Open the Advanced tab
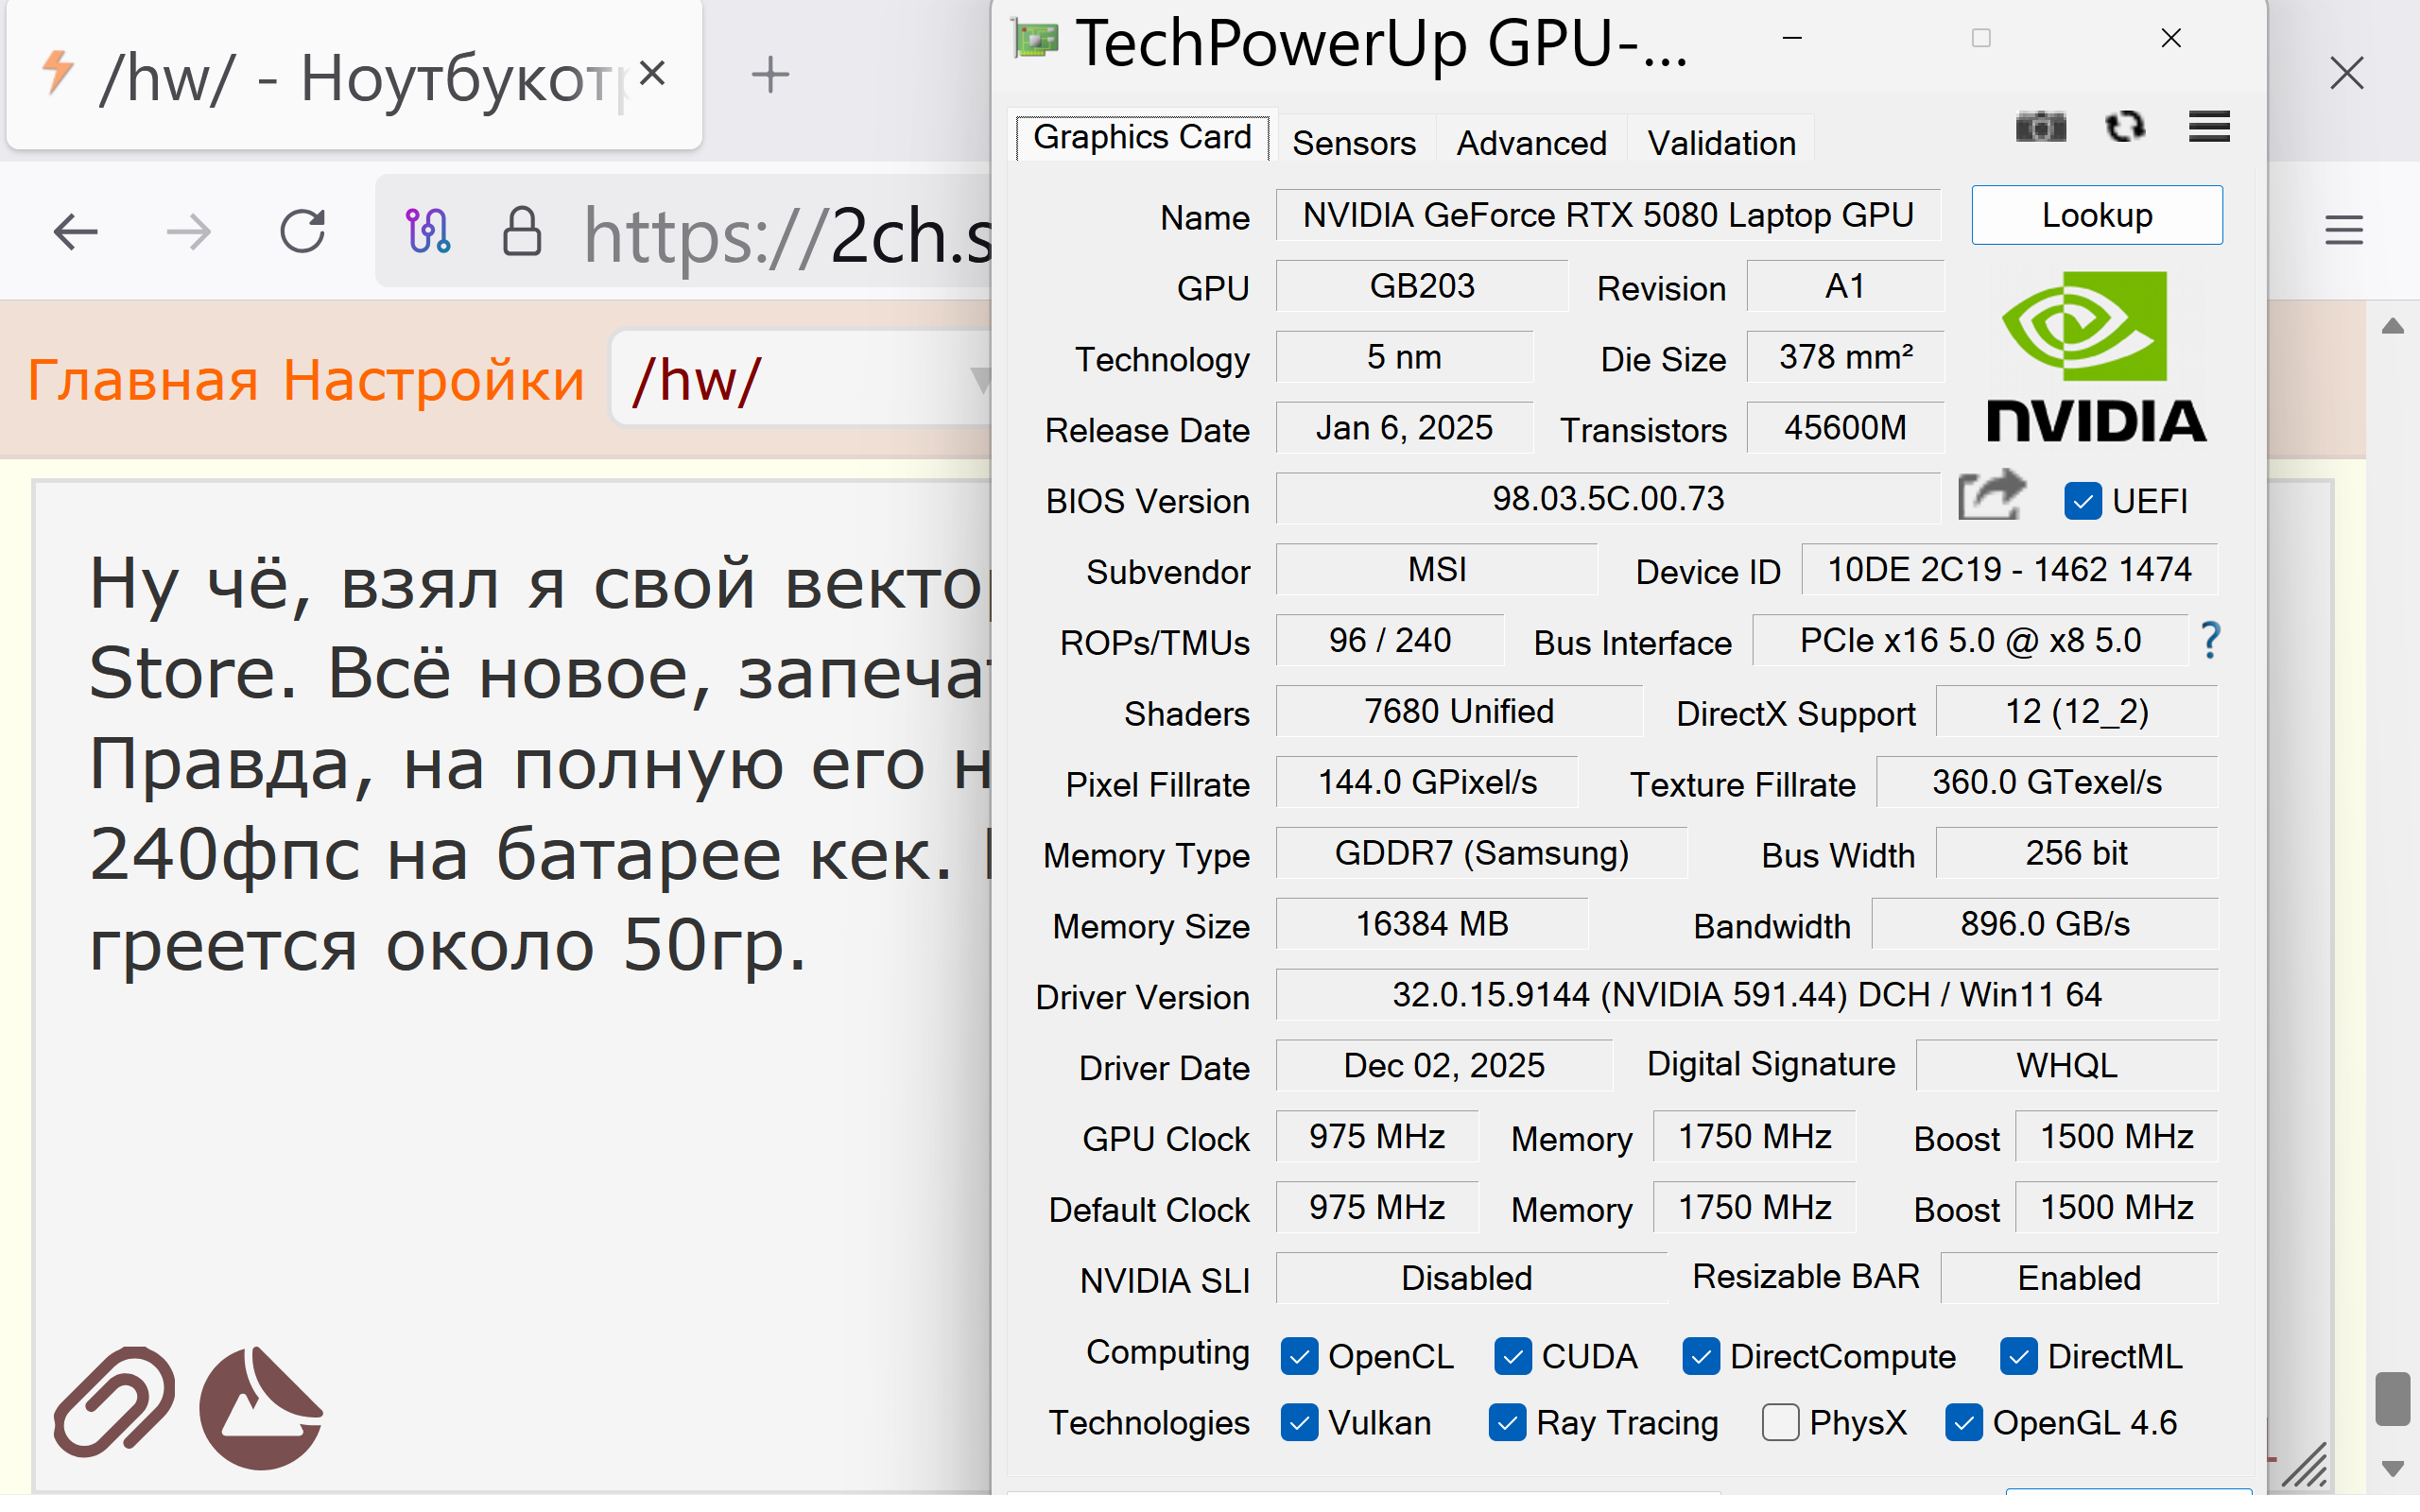2420x1512 pixels. 1530,143
